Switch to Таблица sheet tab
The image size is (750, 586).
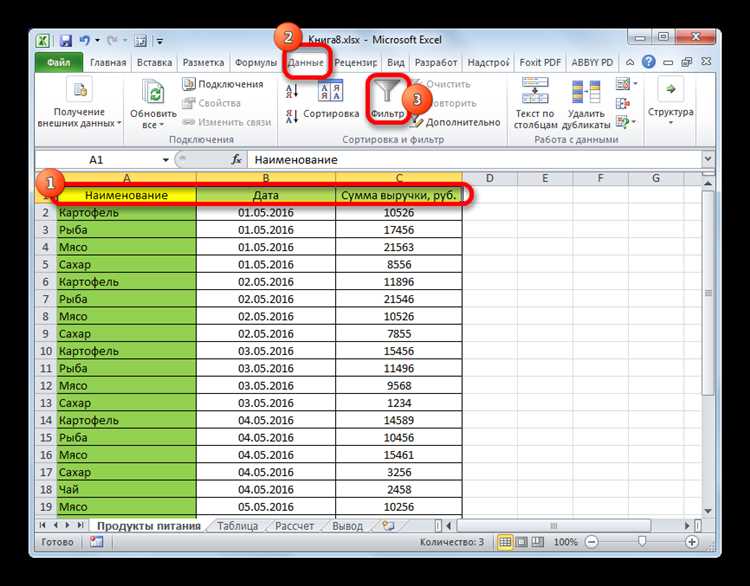click(x=237, y=526)
